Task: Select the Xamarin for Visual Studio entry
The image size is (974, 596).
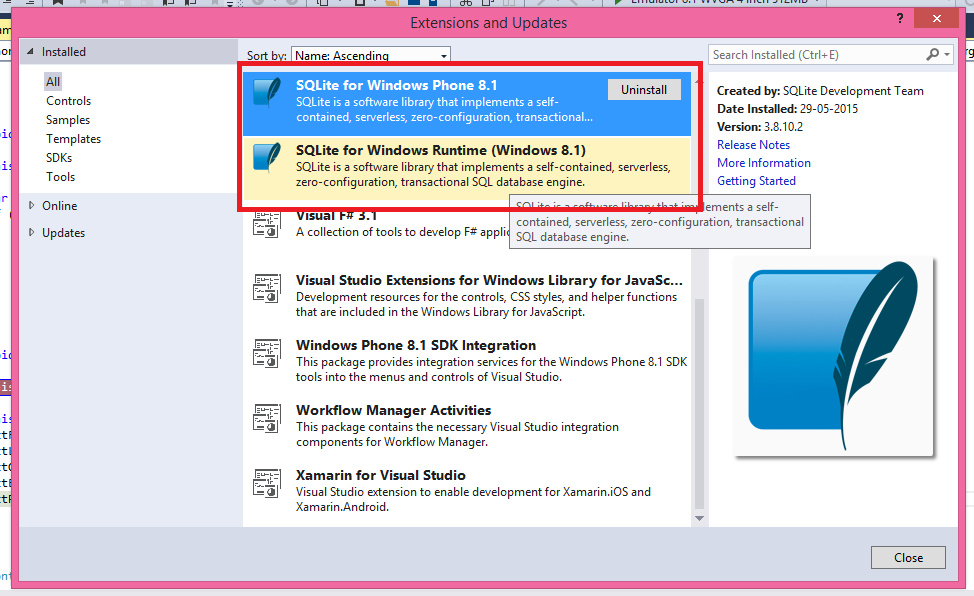Action: click(467, 490)
